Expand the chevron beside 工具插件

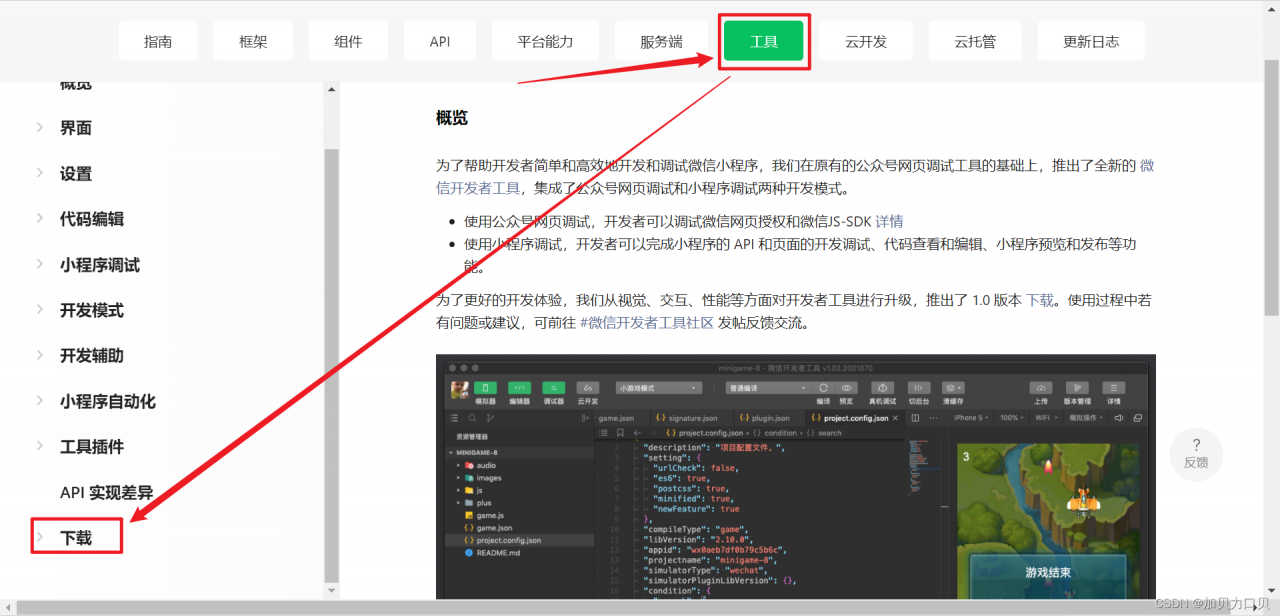point(40,446)
